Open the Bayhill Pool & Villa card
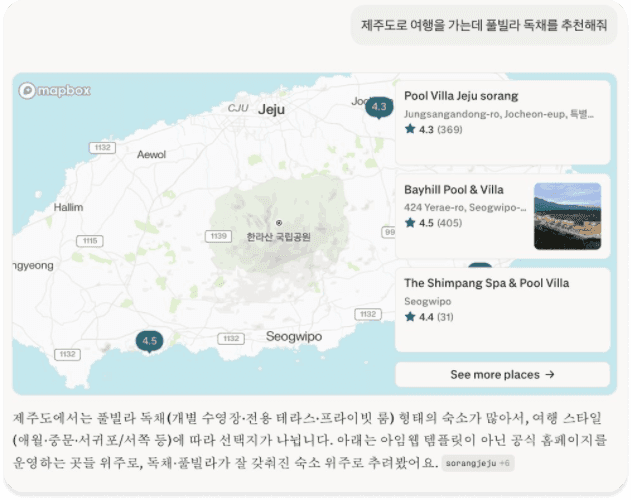The height and width of the screenshot is (500, 631). [x=503, y=216]
